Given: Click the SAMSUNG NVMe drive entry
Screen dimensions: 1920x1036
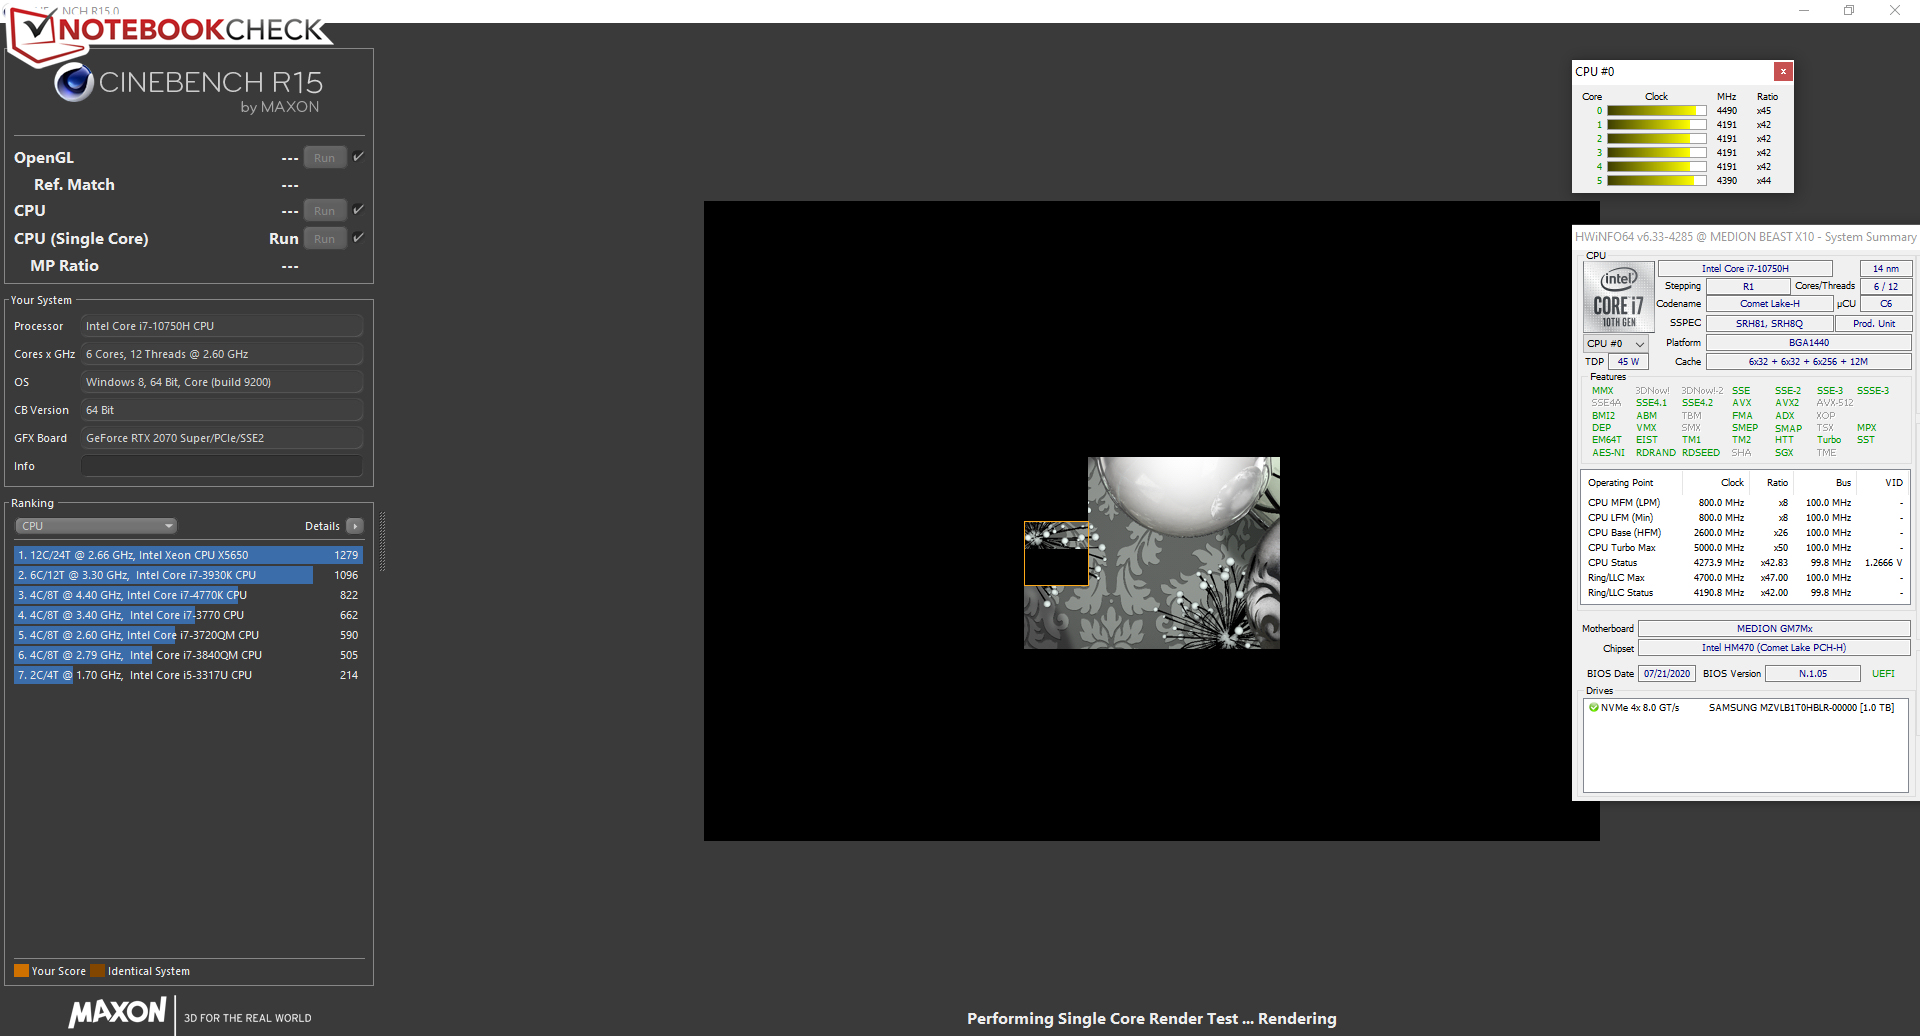Looking at the screenshot, I should coord(1745,708).
